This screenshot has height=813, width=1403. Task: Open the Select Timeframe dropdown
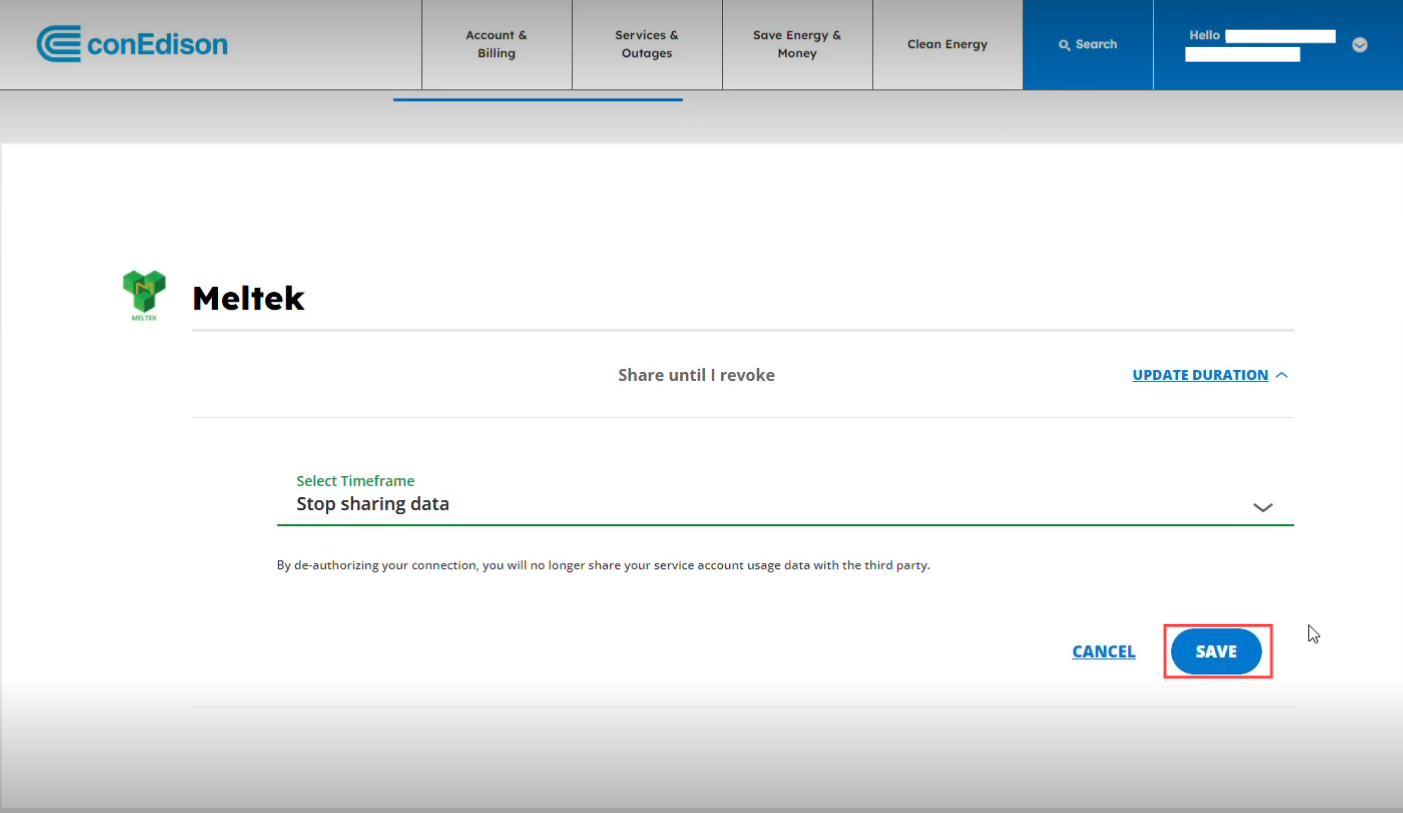click(785, 497)
